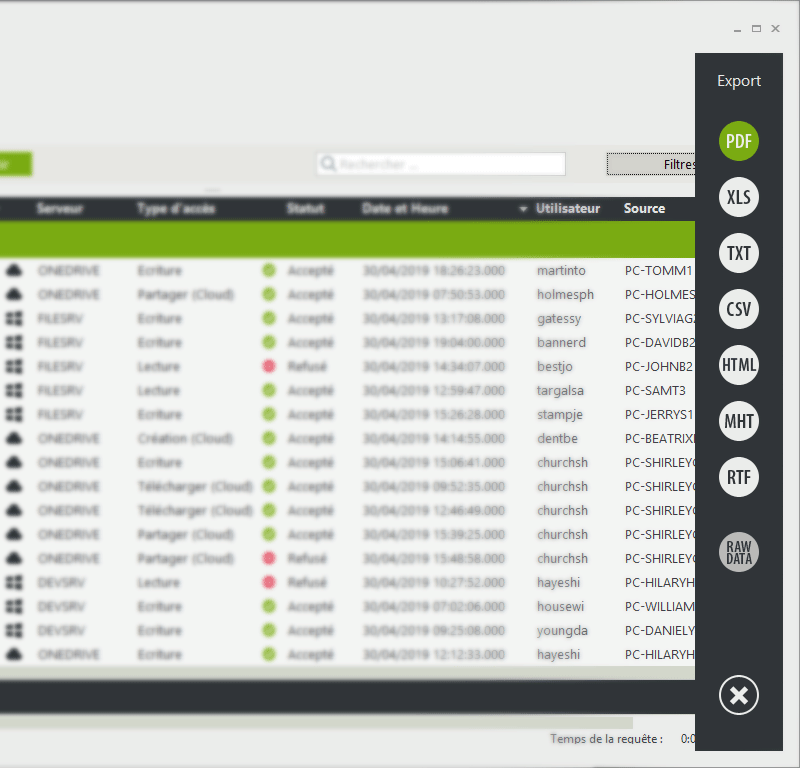800x768 pixels.
Task: Export the report as PDF
Action: pos(739,141)
